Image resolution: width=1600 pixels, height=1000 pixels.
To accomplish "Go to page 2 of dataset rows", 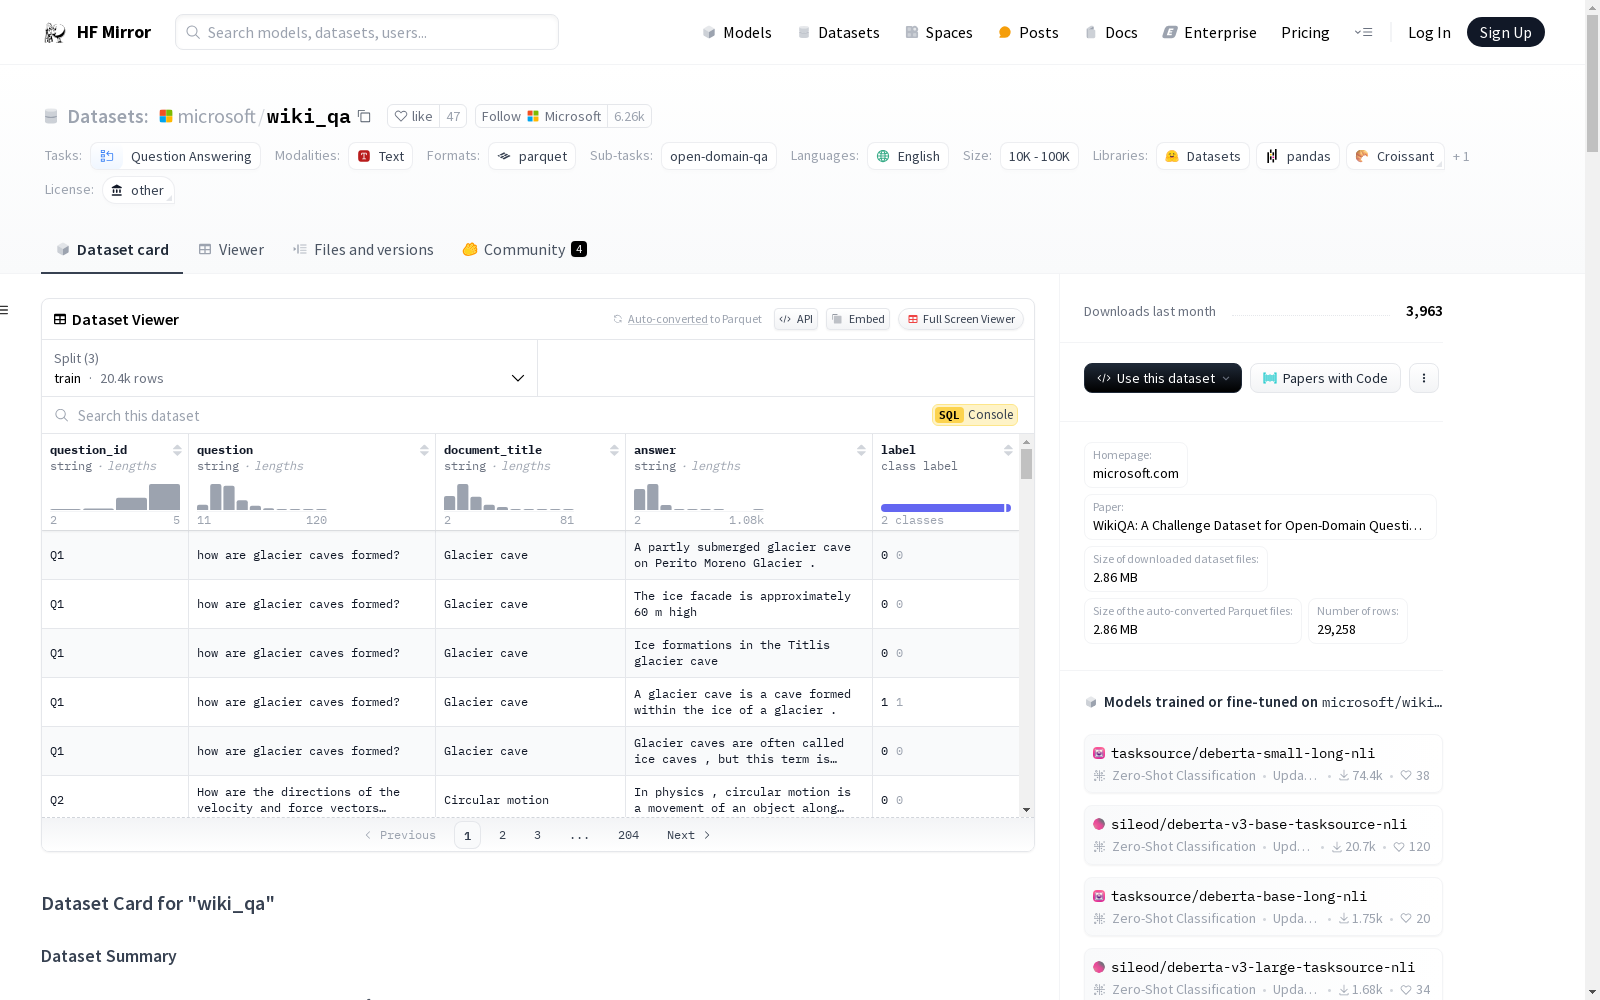I will (x=502, y=835).
